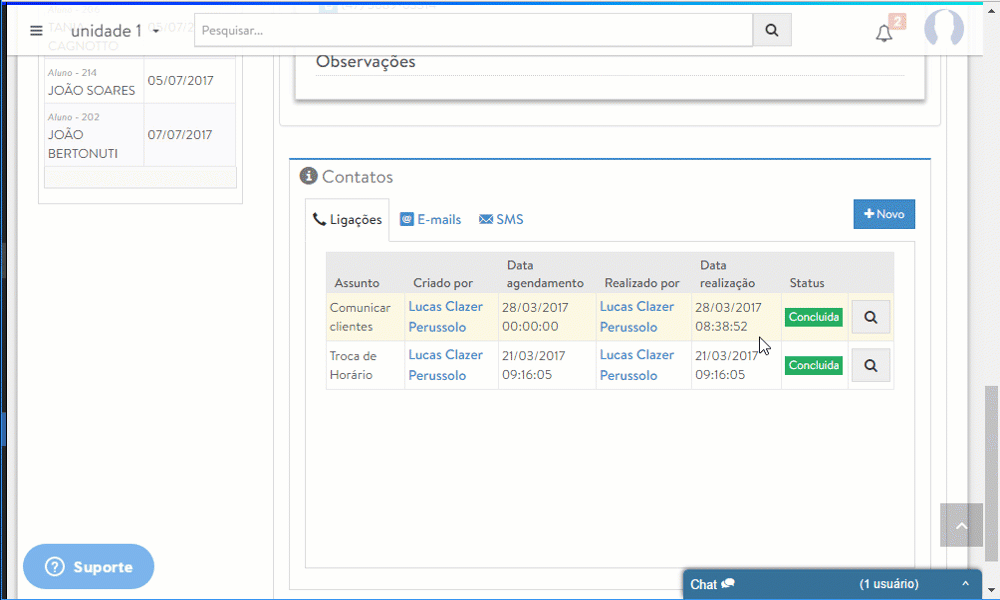Focus the Pesquisar search field

473,30
